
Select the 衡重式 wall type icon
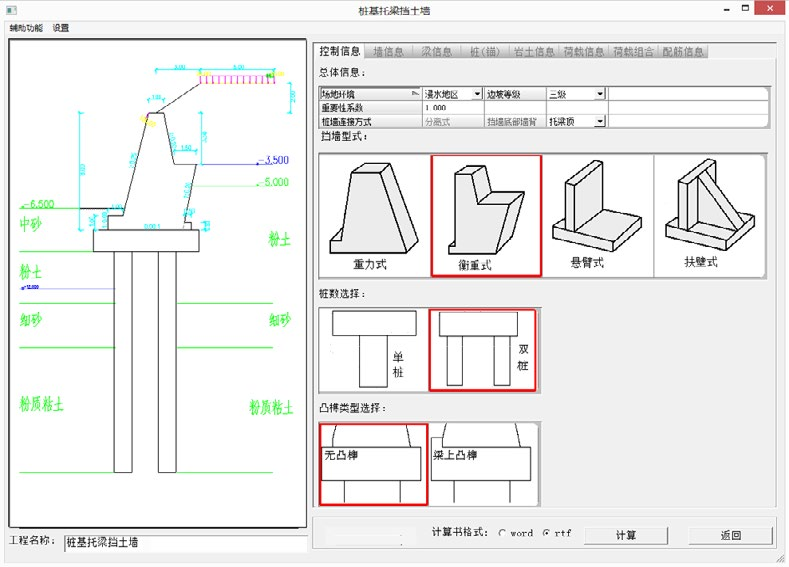(485, 215)
